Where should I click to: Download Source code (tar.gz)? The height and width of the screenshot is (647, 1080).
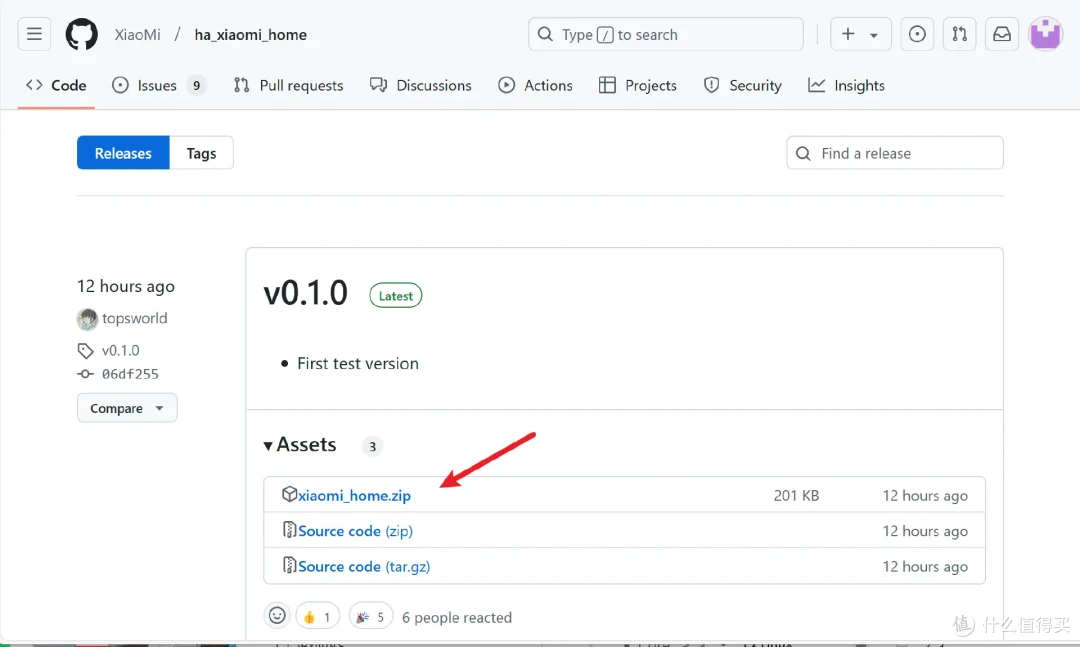[364, 566]
